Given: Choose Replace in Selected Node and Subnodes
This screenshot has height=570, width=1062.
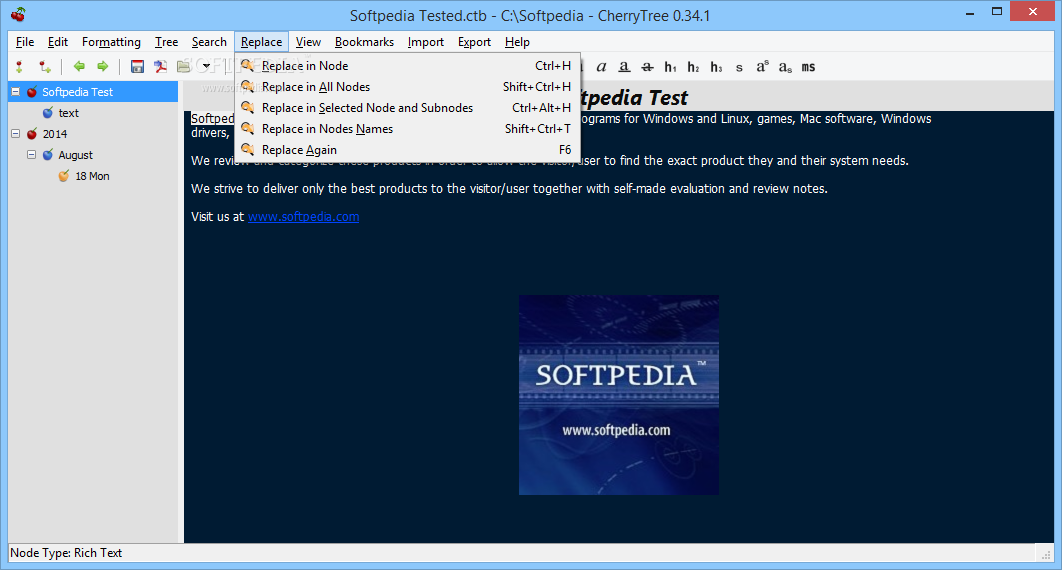Looking at the screenshot, I should tap(407, 108).
